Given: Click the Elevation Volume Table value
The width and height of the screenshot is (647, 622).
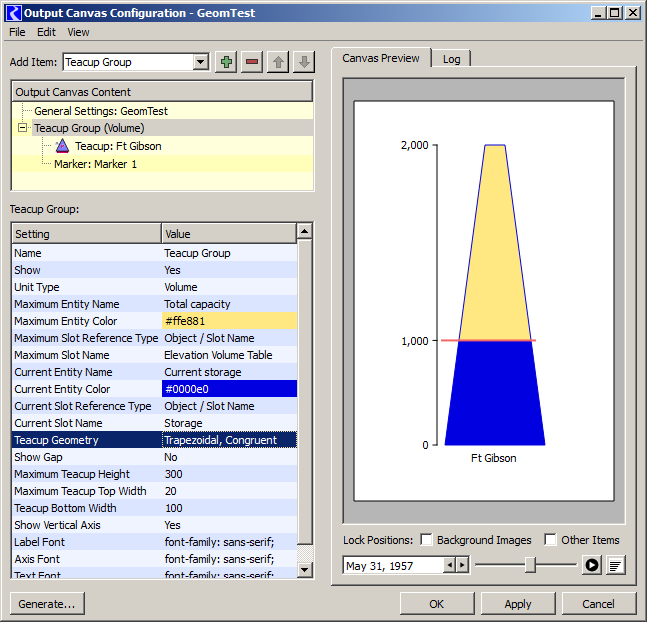Looking at the screenshot, I should [229, 355].
